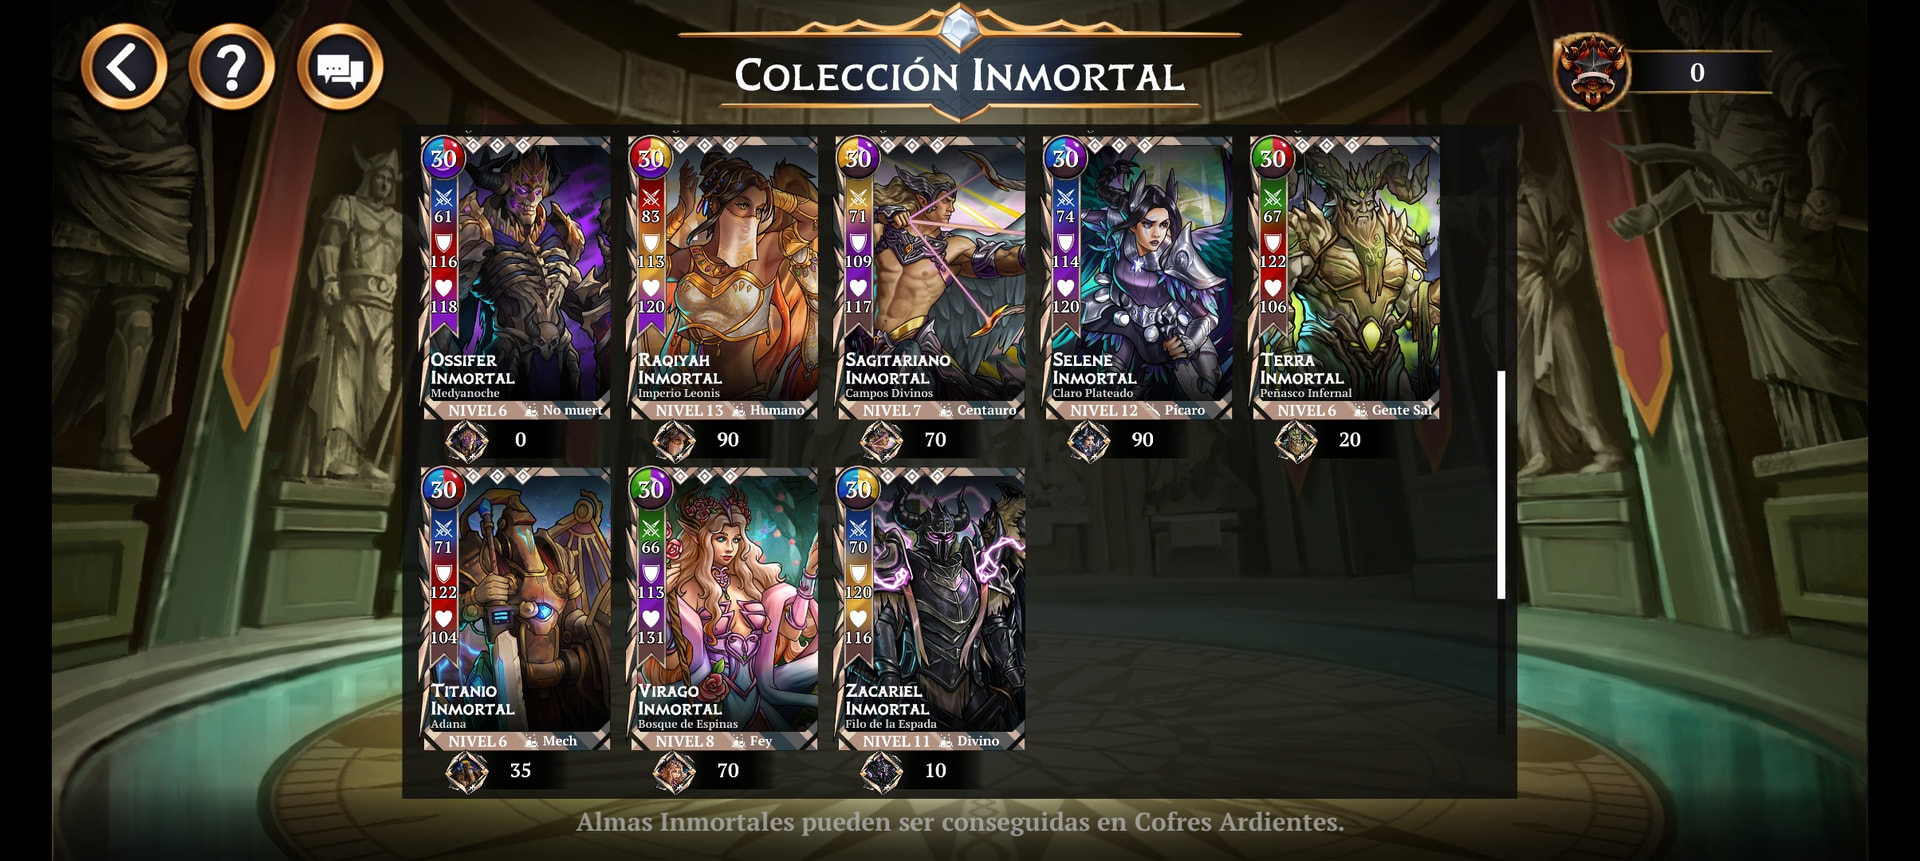Tap Selene's soul icon below card
The width and height of the screenshot is (1920, 861).
click(1089, 440)
